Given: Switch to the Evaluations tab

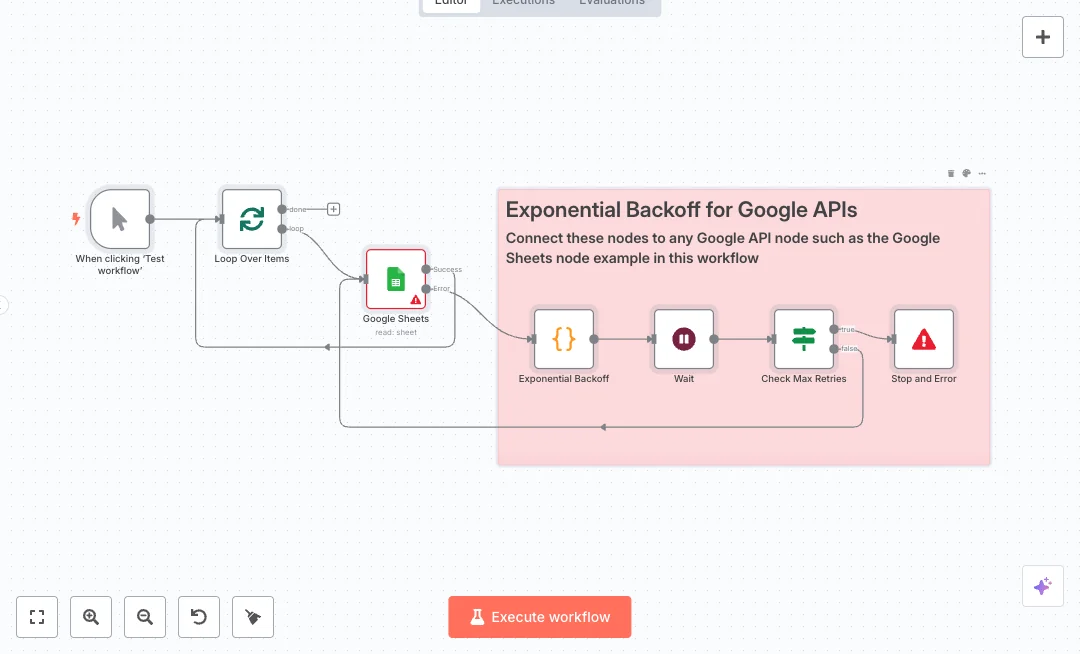Looking at the screenshot, I should pyautogui.click(x=612, y=3).
